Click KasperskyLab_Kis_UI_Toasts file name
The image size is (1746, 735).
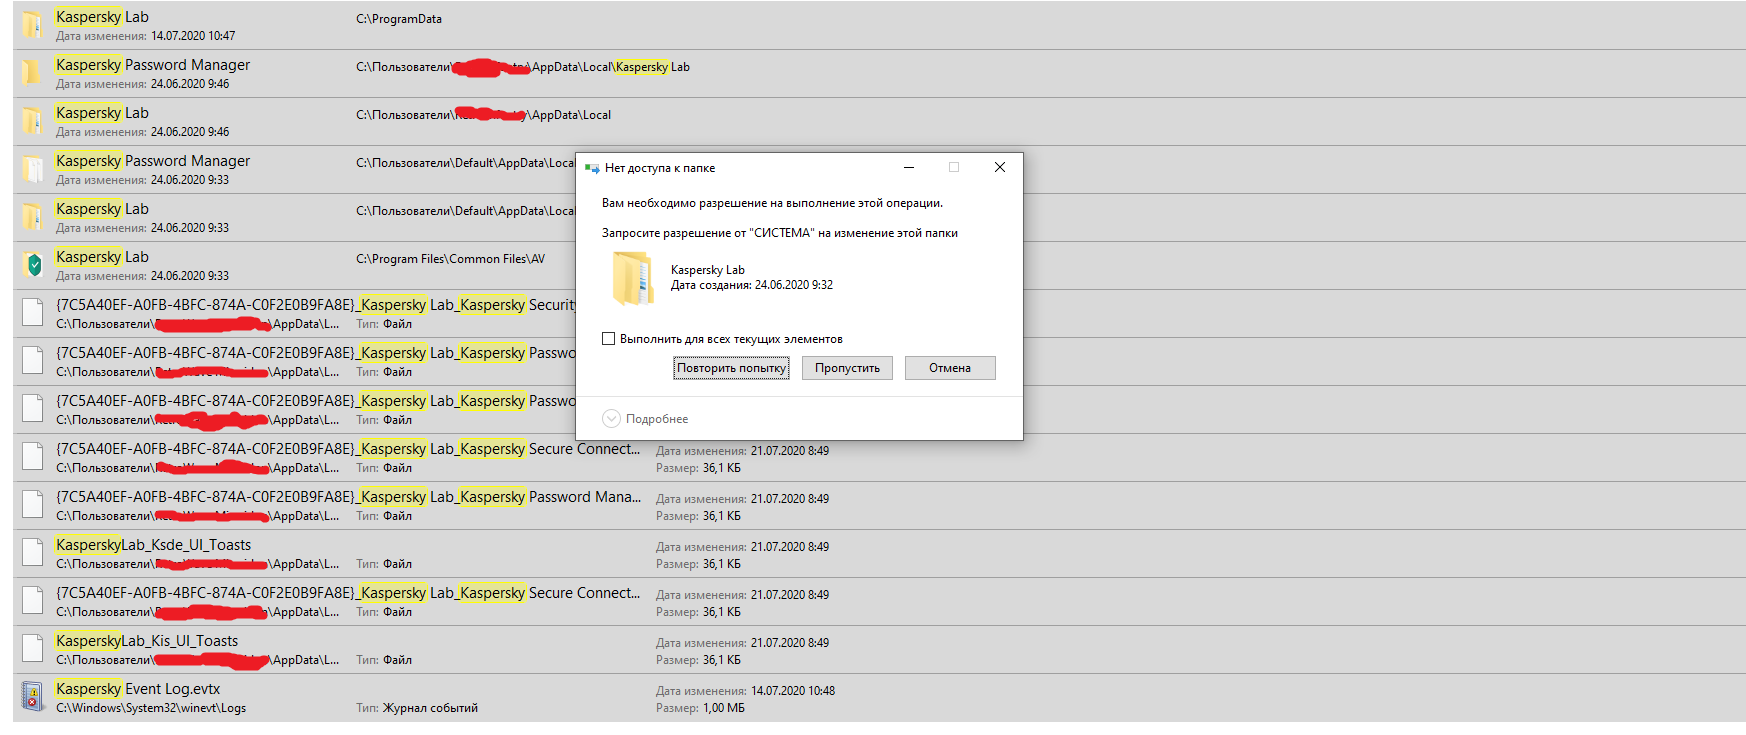147,641
